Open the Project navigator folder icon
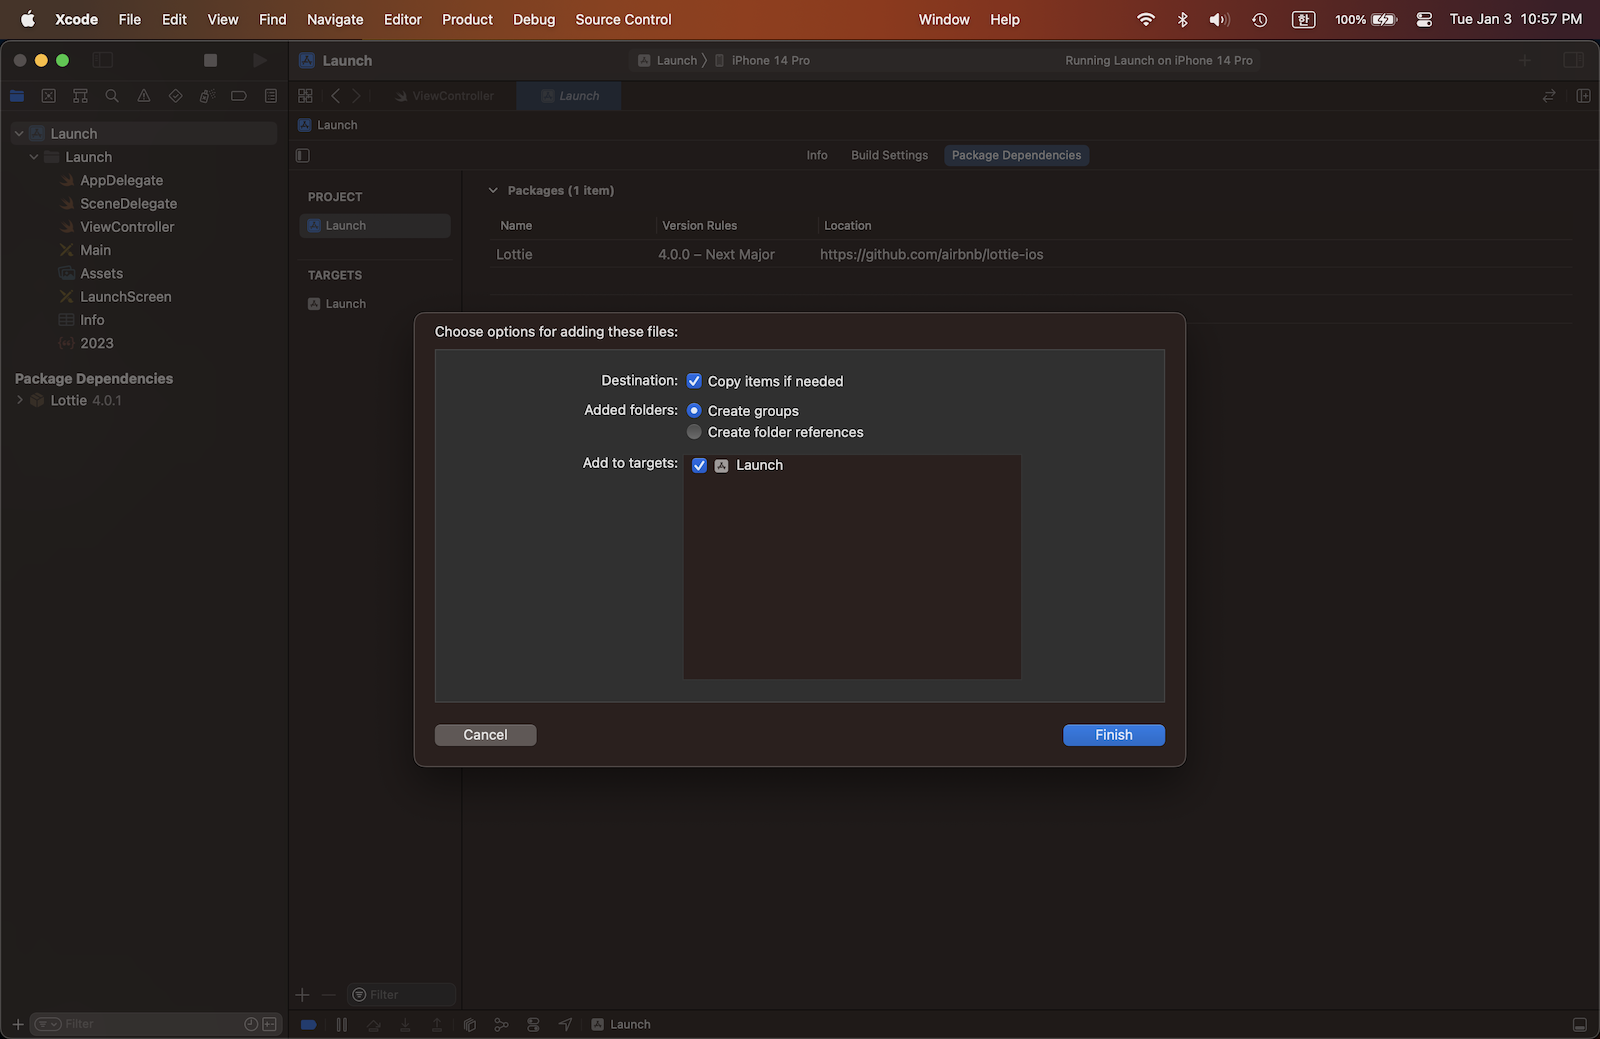The image size is (1600, 1039). 17,95
